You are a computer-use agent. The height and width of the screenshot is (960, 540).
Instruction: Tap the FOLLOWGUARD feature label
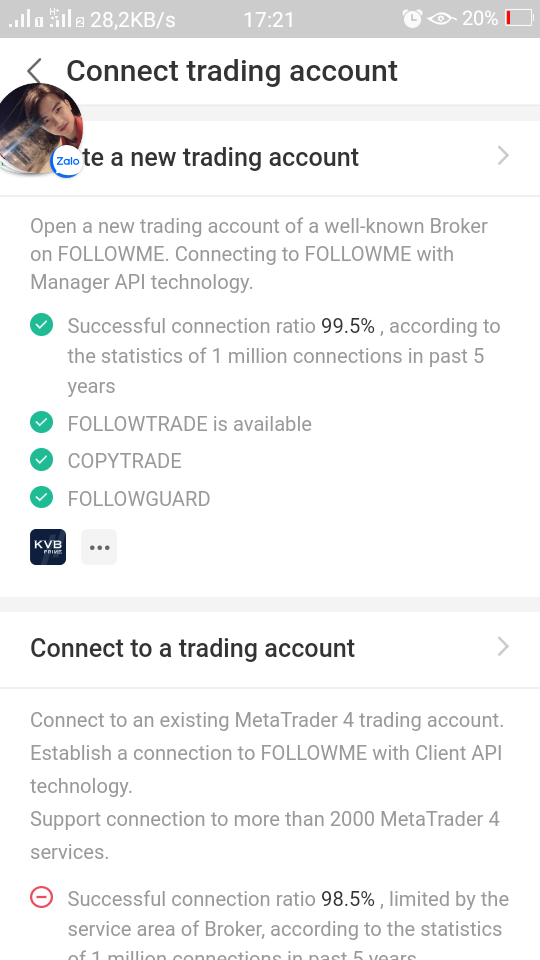pos(138,499)
